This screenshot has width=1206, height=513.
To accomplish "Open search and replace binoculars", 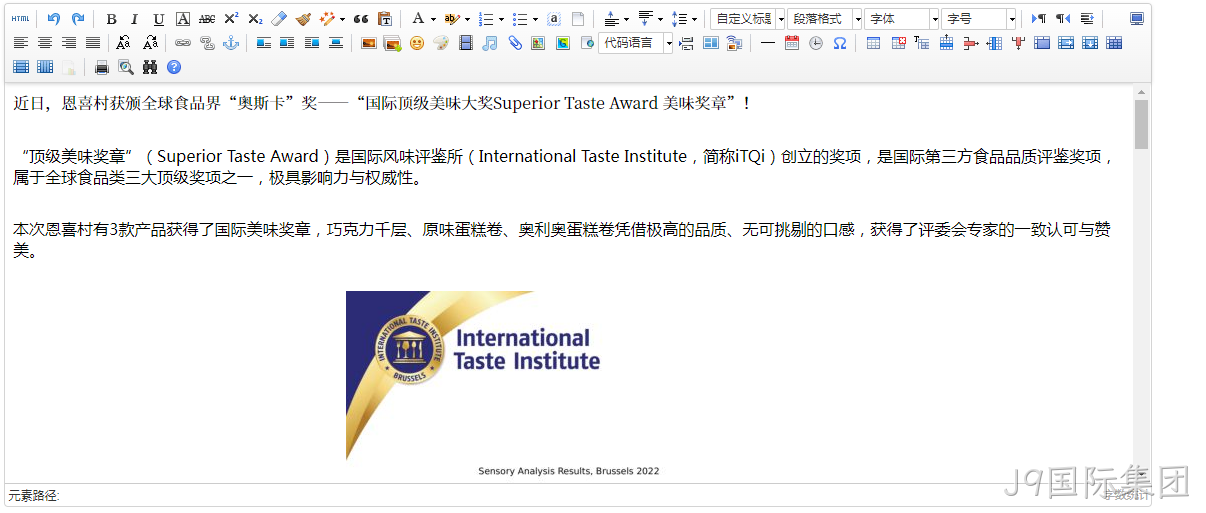I will 150,67.
